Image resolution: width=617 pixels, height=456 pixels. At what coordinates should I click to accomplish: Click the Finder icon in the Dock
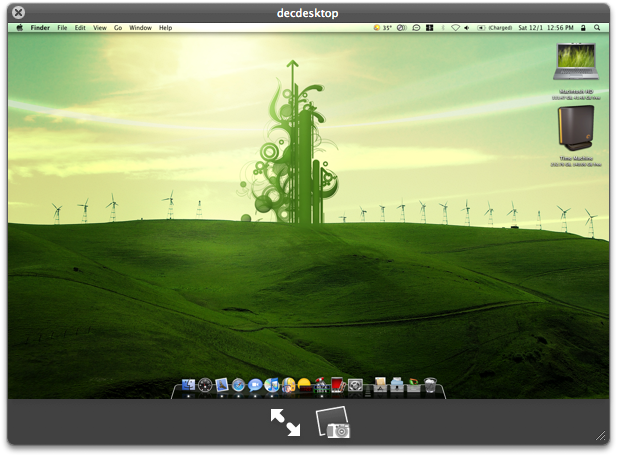[188, 385]
